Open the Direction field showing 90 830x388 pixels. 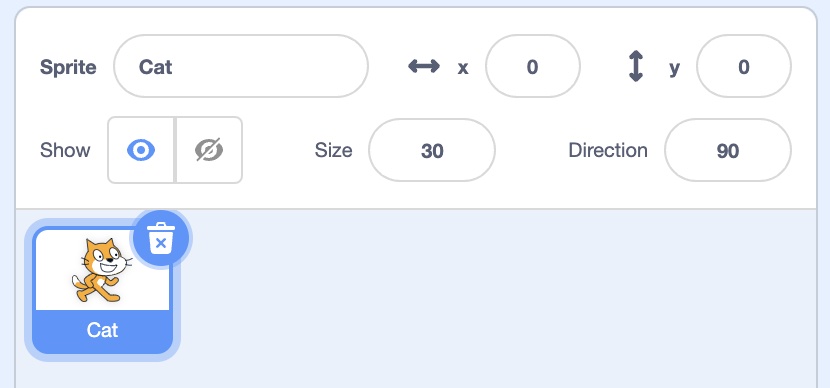pyautogui.click(x=728, y=150)
